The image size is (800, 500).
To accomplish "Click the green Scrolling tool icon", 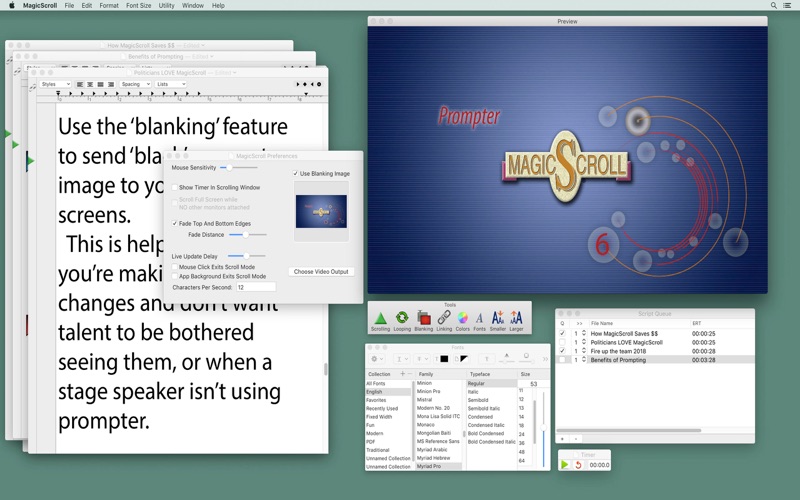I will coord(380,318).
